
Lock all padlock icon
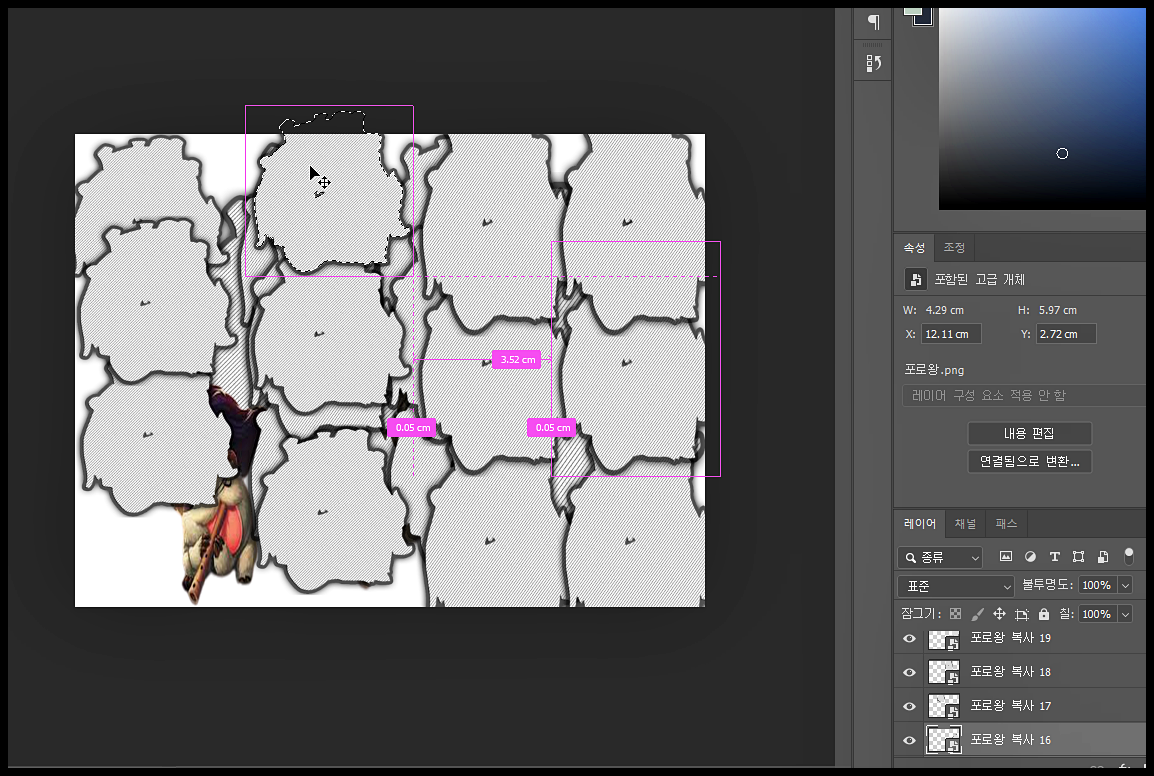(x=1044, y=613)
